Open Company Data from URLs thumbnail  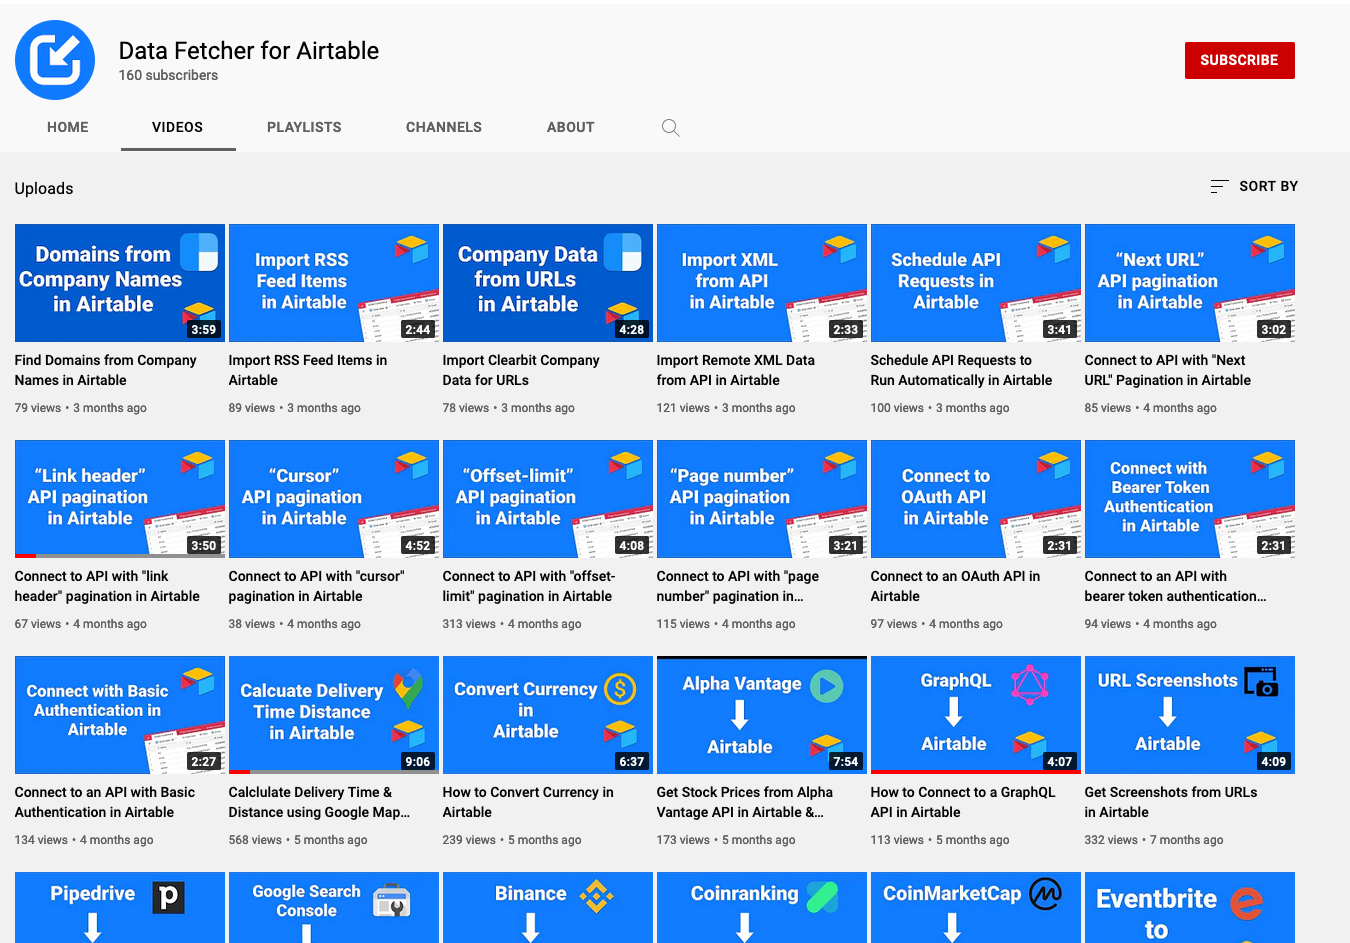click(x=548, y=283)
